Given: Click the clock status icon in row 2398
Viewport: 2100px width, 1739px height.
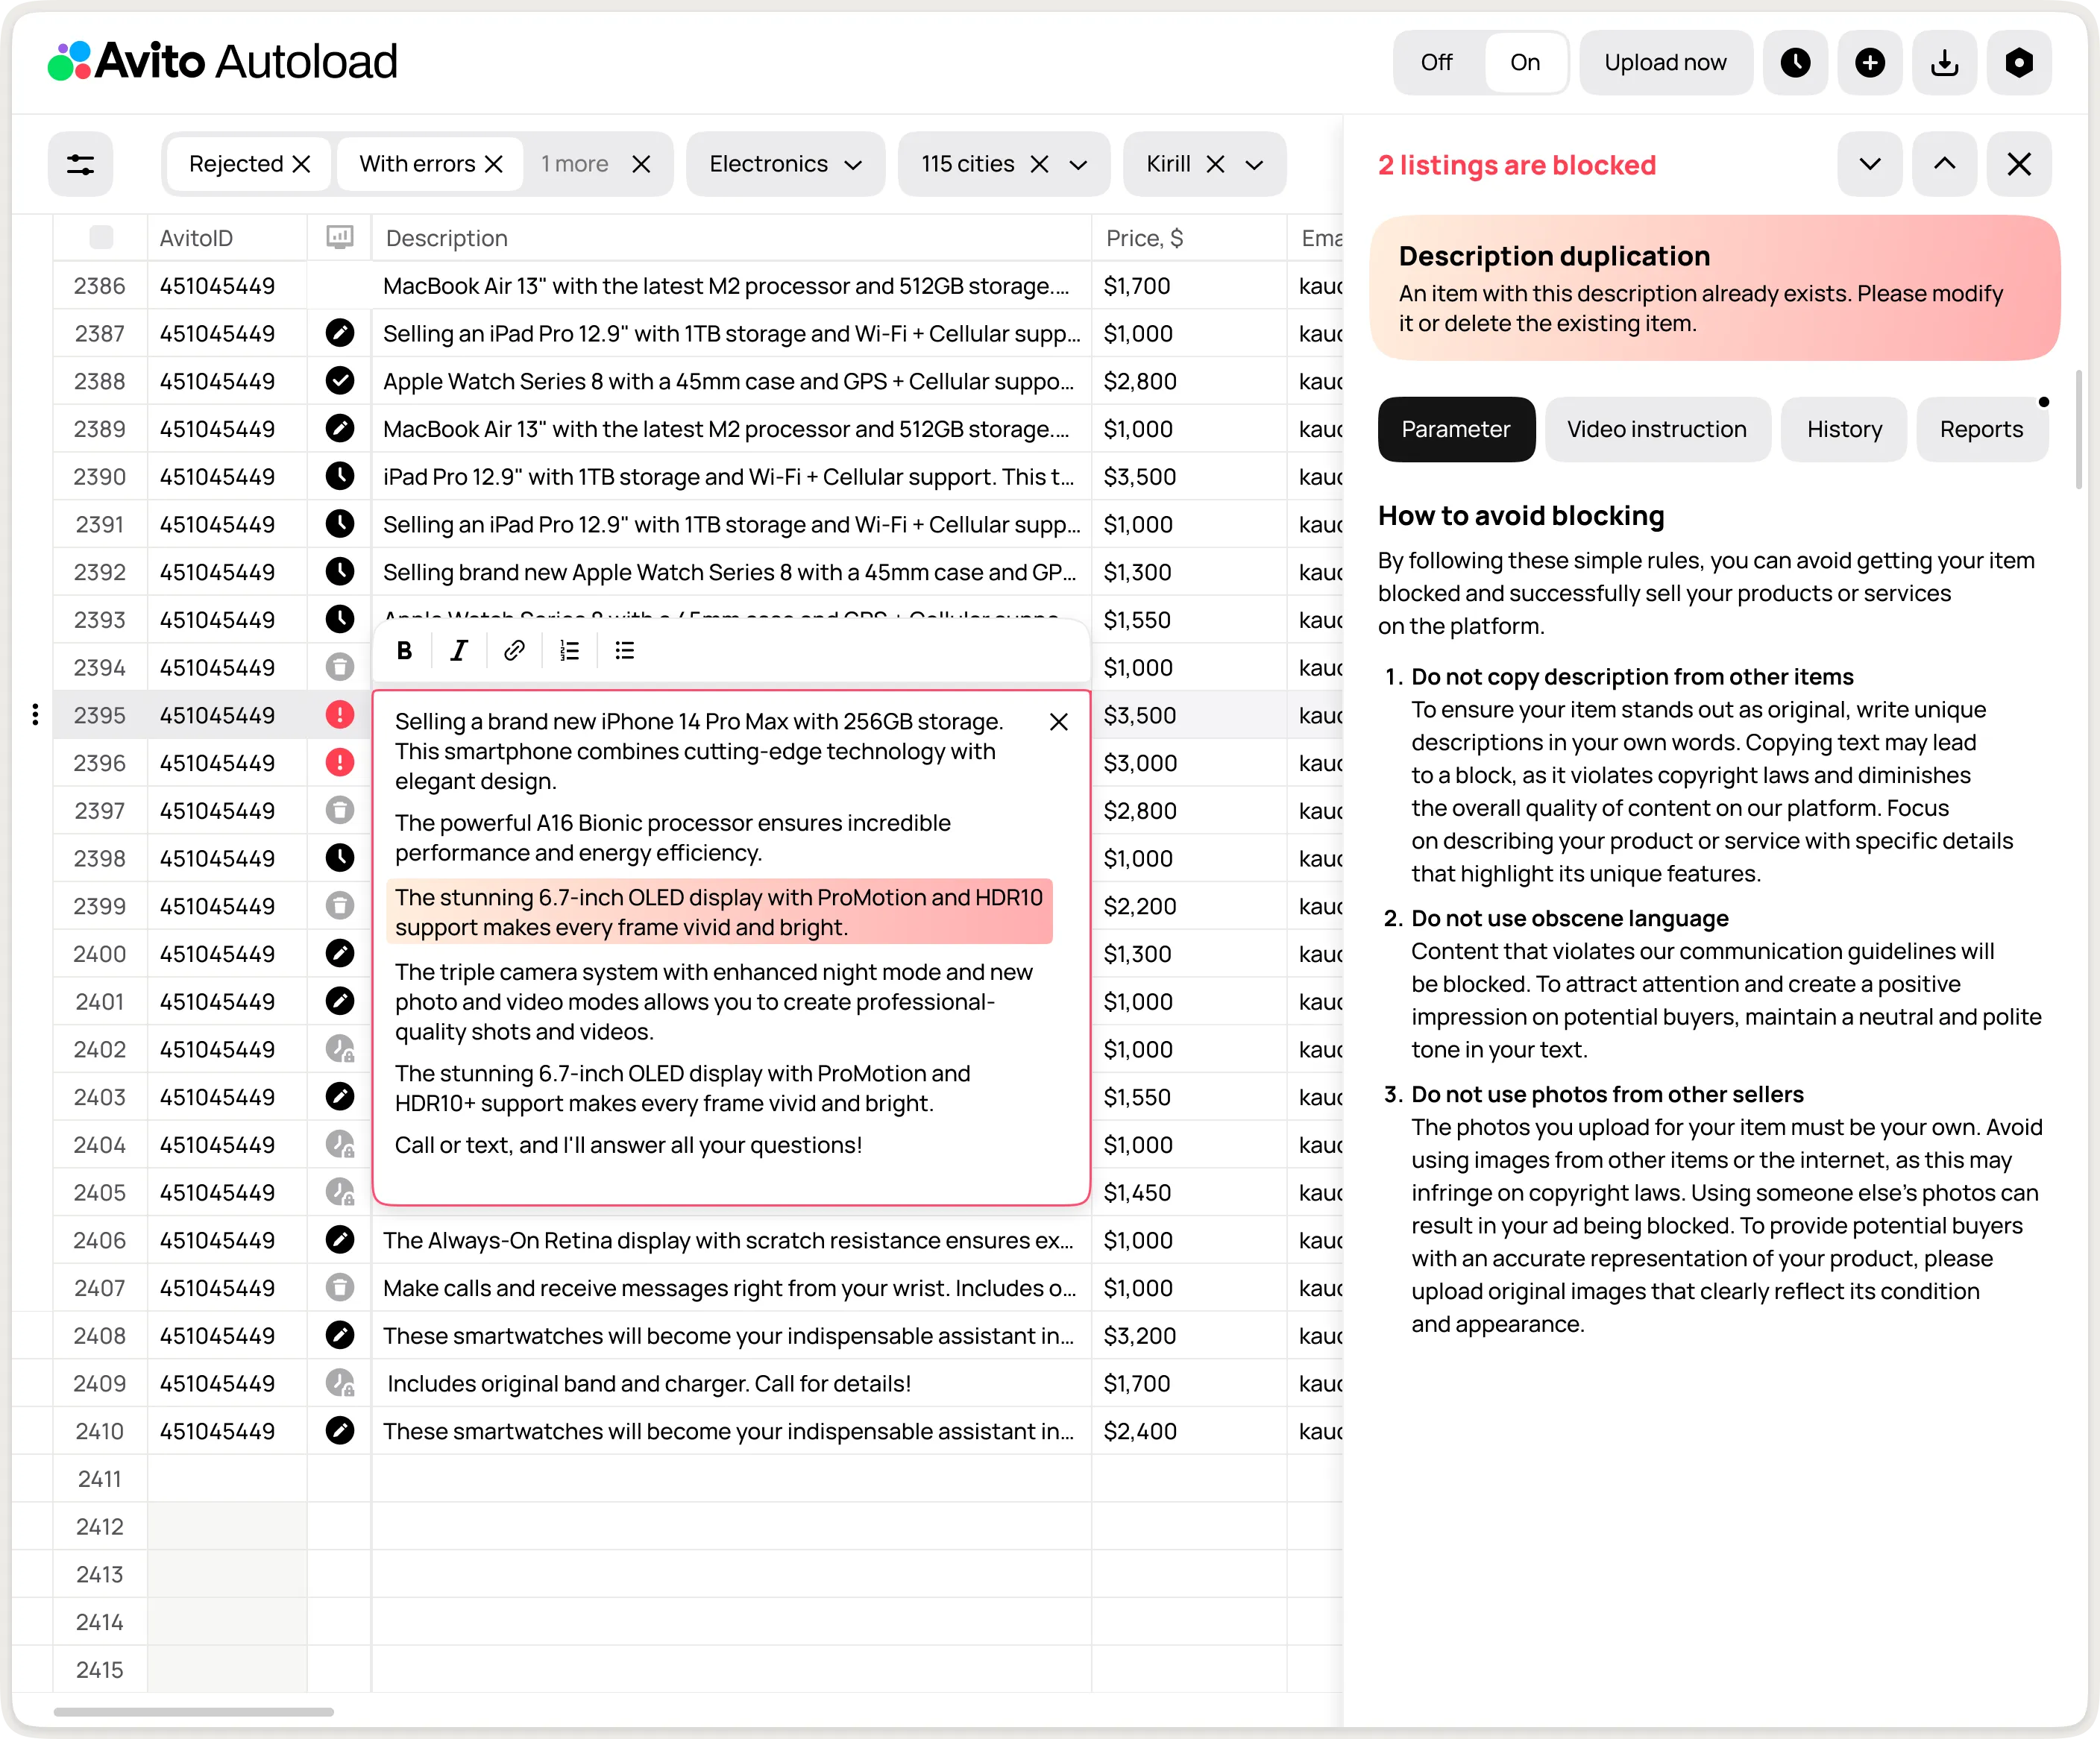Looking at the screenshot, I should (340, 858).
